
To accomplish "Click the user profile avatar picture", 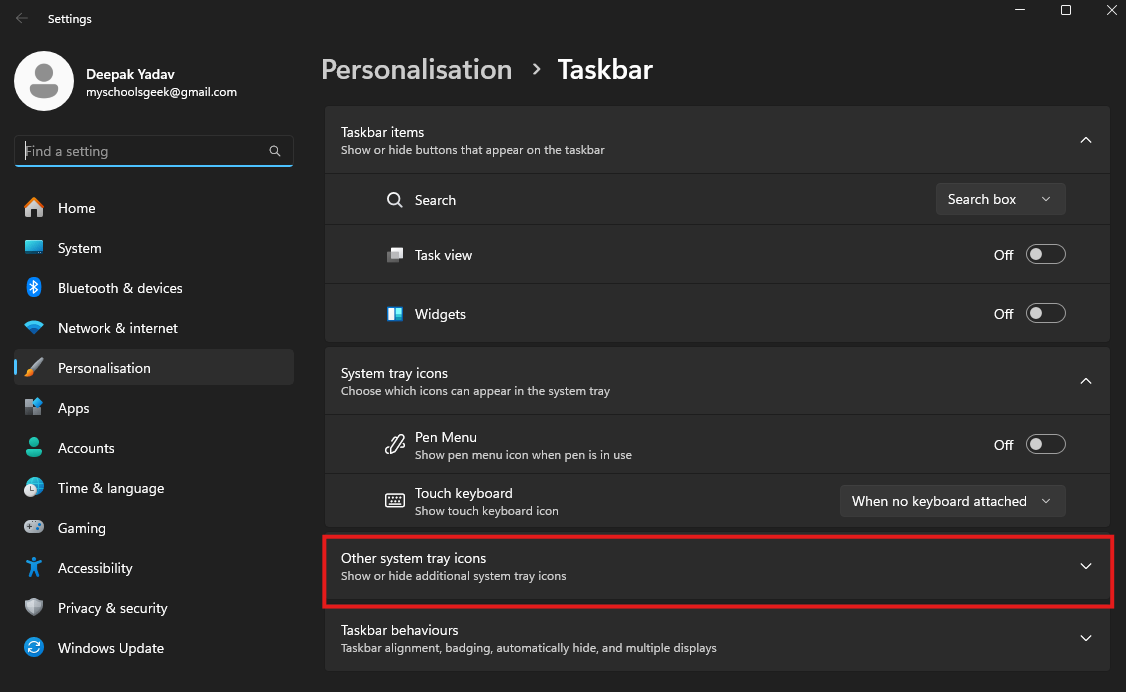I will [x=43, y=82].
